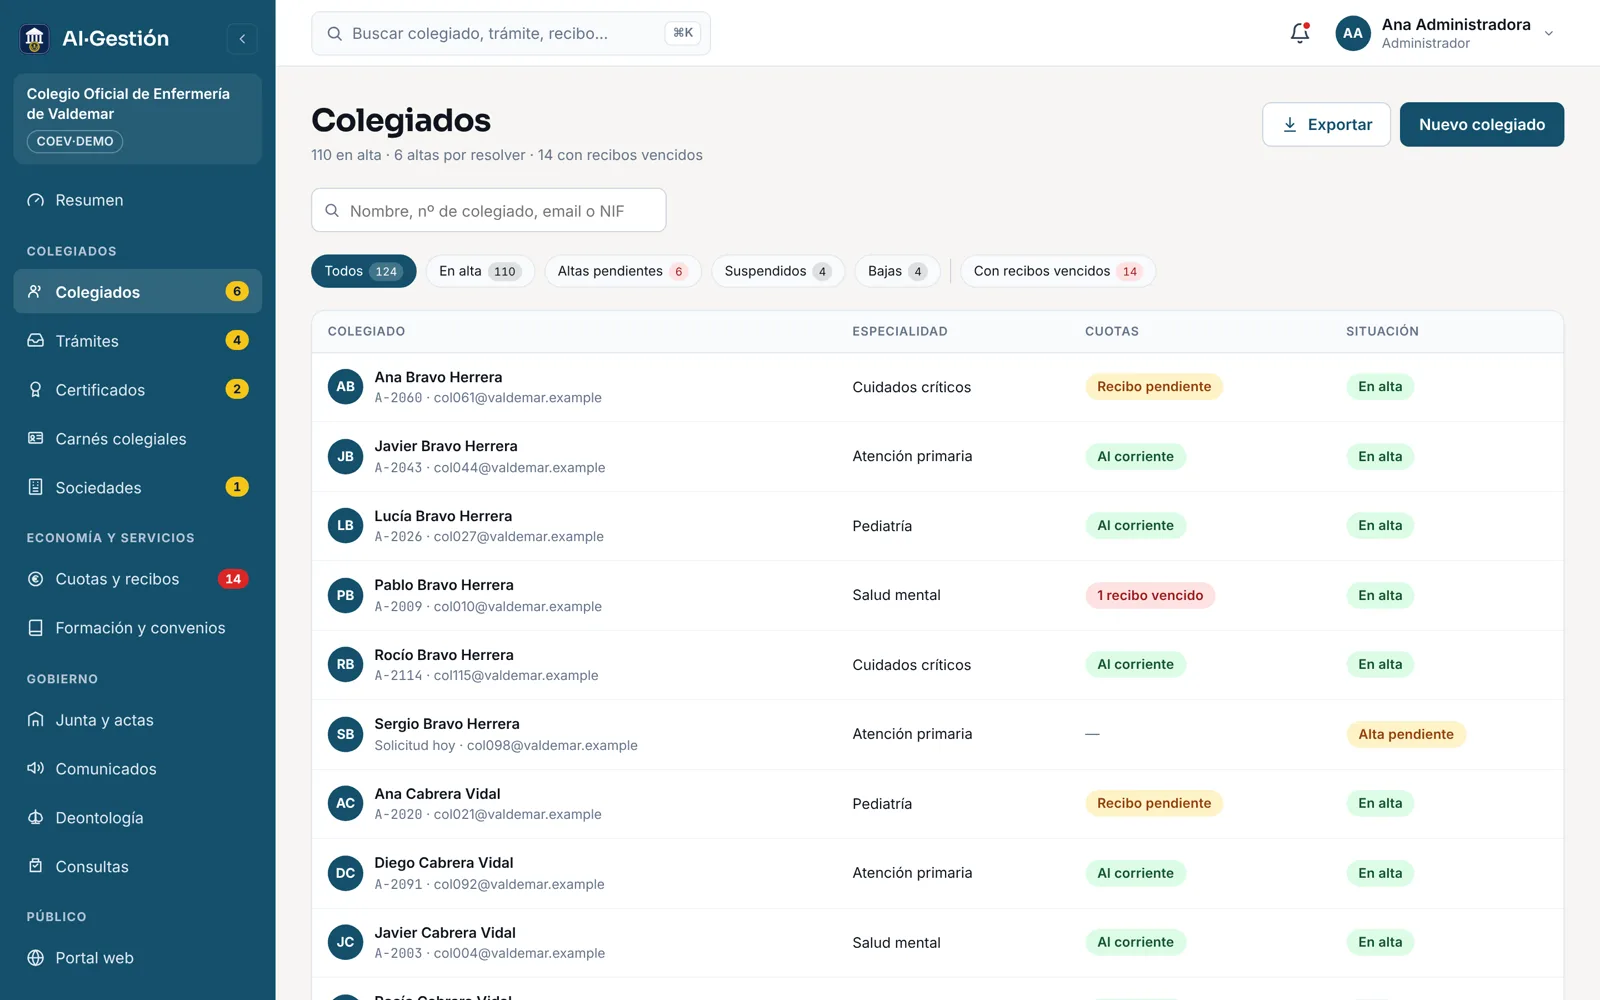Export the colegiados list
The height and width of the screenshot is (1000, 1600).
[1326, 125]
